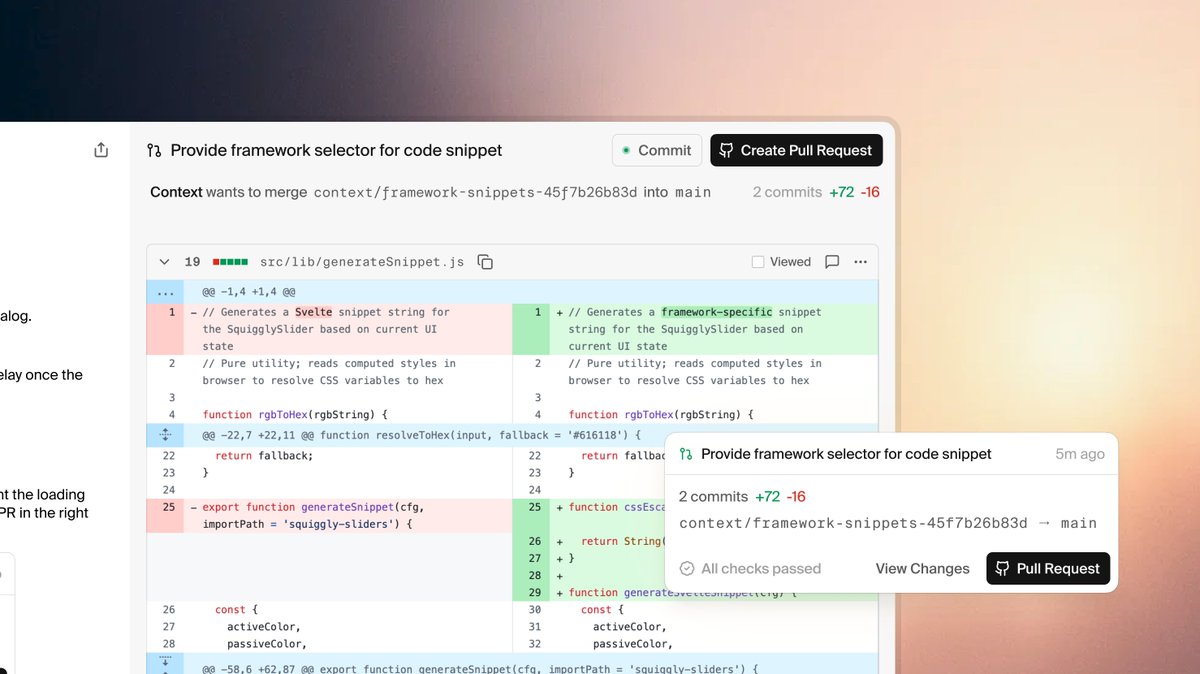Click activeColor, line on the left side
This screenshot has height=674, width=1200.
pos(263,627)
